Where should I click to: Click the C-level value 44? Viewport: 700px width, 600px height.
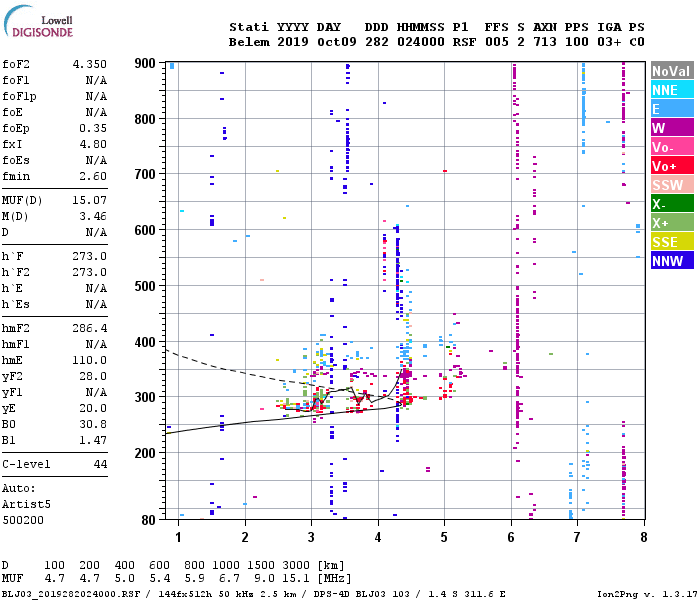(x=100, y=464)
